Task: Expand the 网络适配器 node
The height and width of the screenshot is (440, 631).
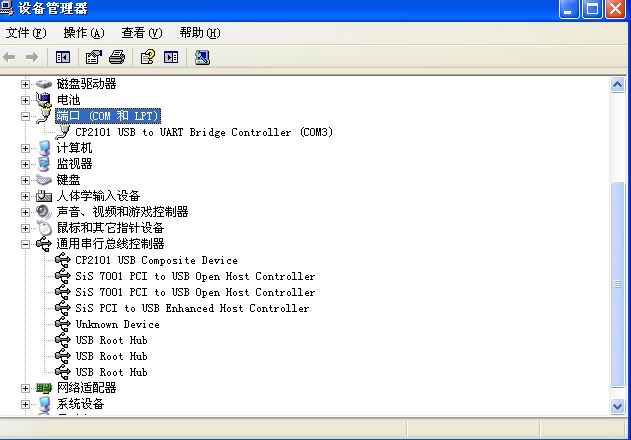Action: point(26,388)
